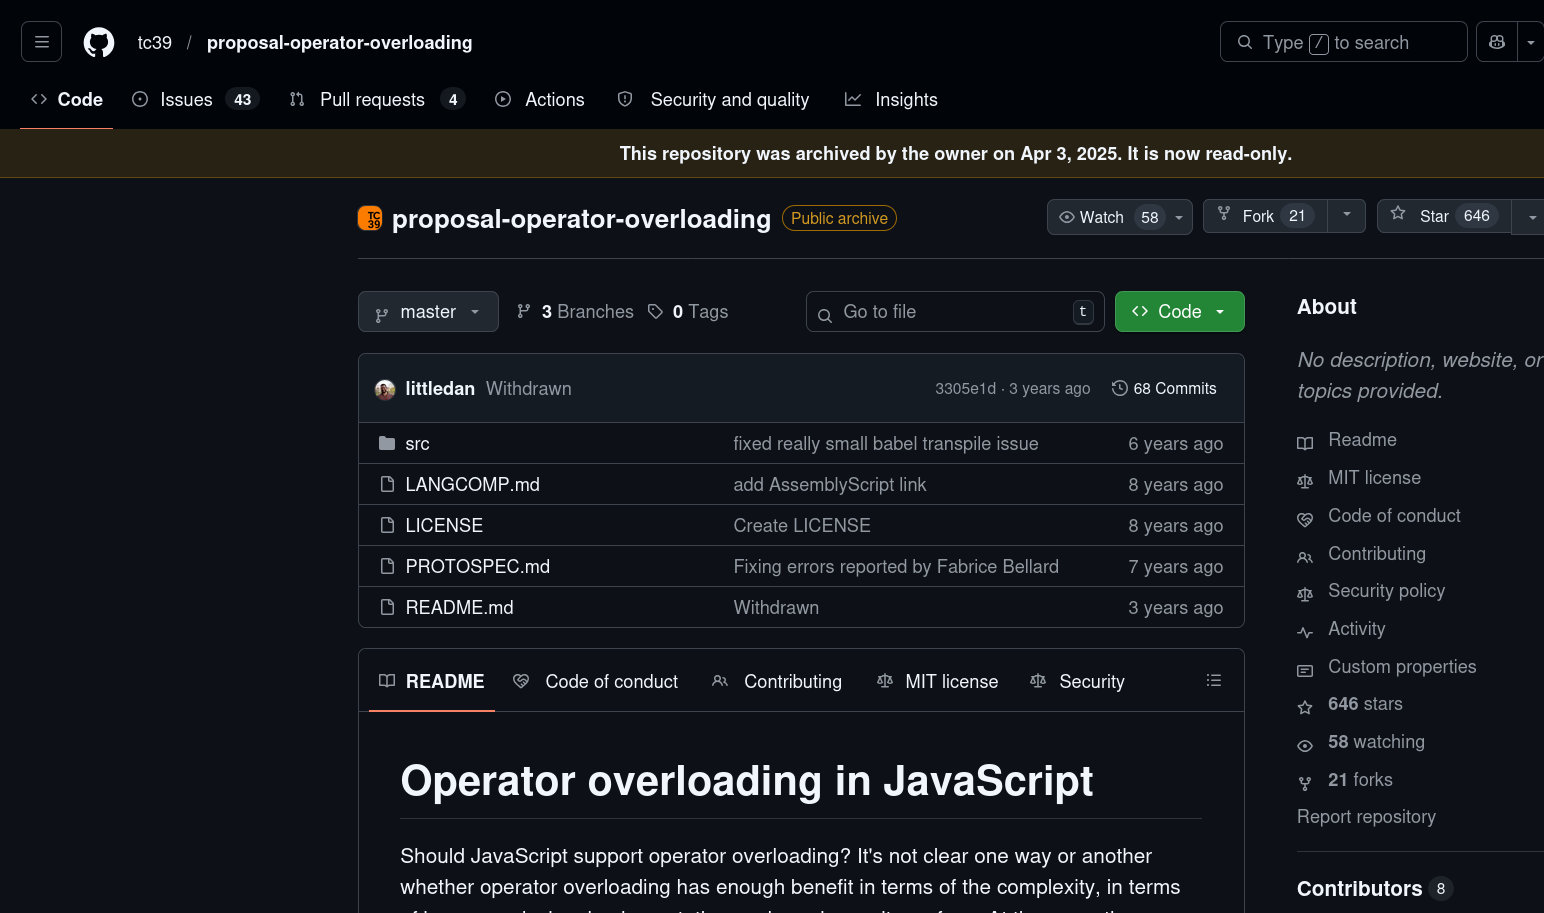Open the master branch selector
This screenshot has height=913, width=1544.
pos(428,311)
